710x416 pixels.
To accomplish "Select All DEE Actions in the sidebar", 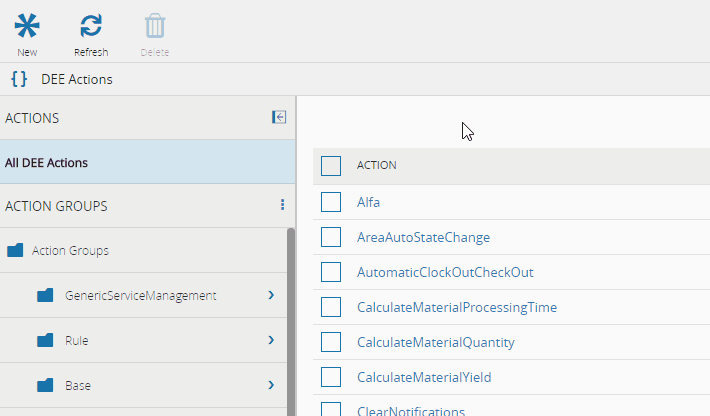I will tap(148, 162).
